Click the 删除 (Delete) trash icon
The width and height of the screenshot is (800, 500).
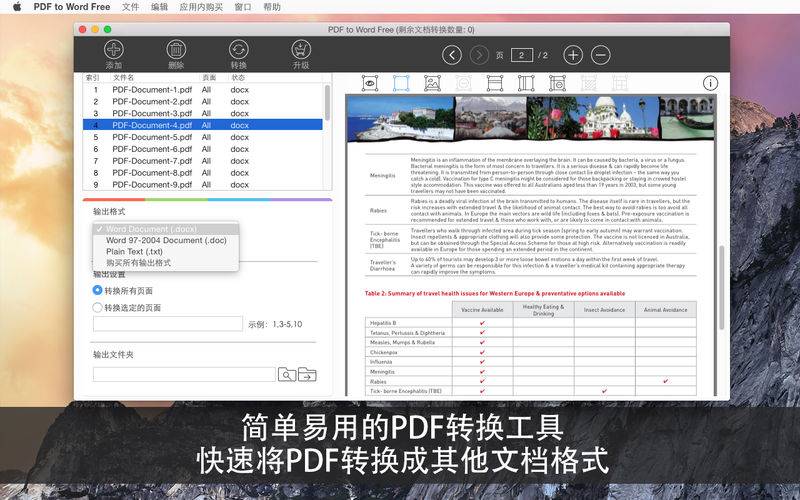click(x=176, y=49)
